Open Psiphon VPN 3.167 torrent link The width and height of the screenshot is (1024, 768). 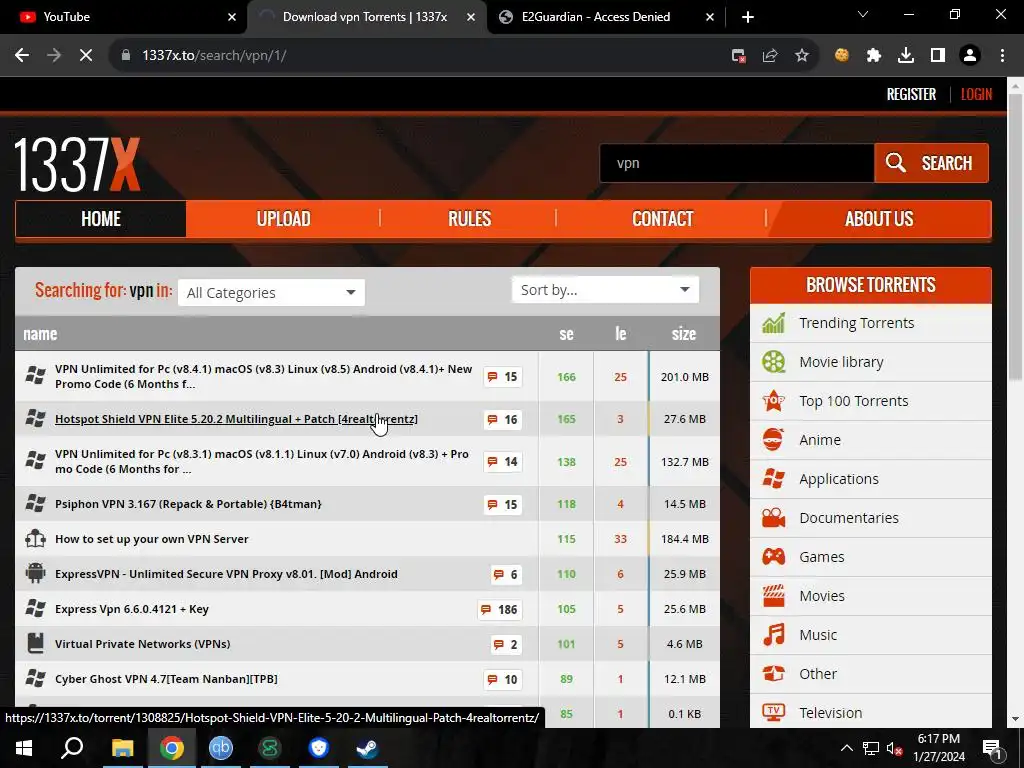point(188,504)
